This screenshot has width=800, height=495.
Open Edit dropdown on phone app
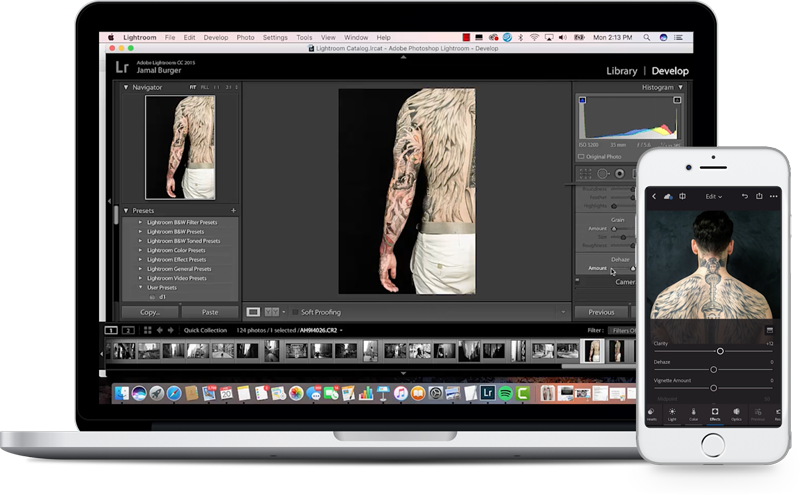point(713,196)
